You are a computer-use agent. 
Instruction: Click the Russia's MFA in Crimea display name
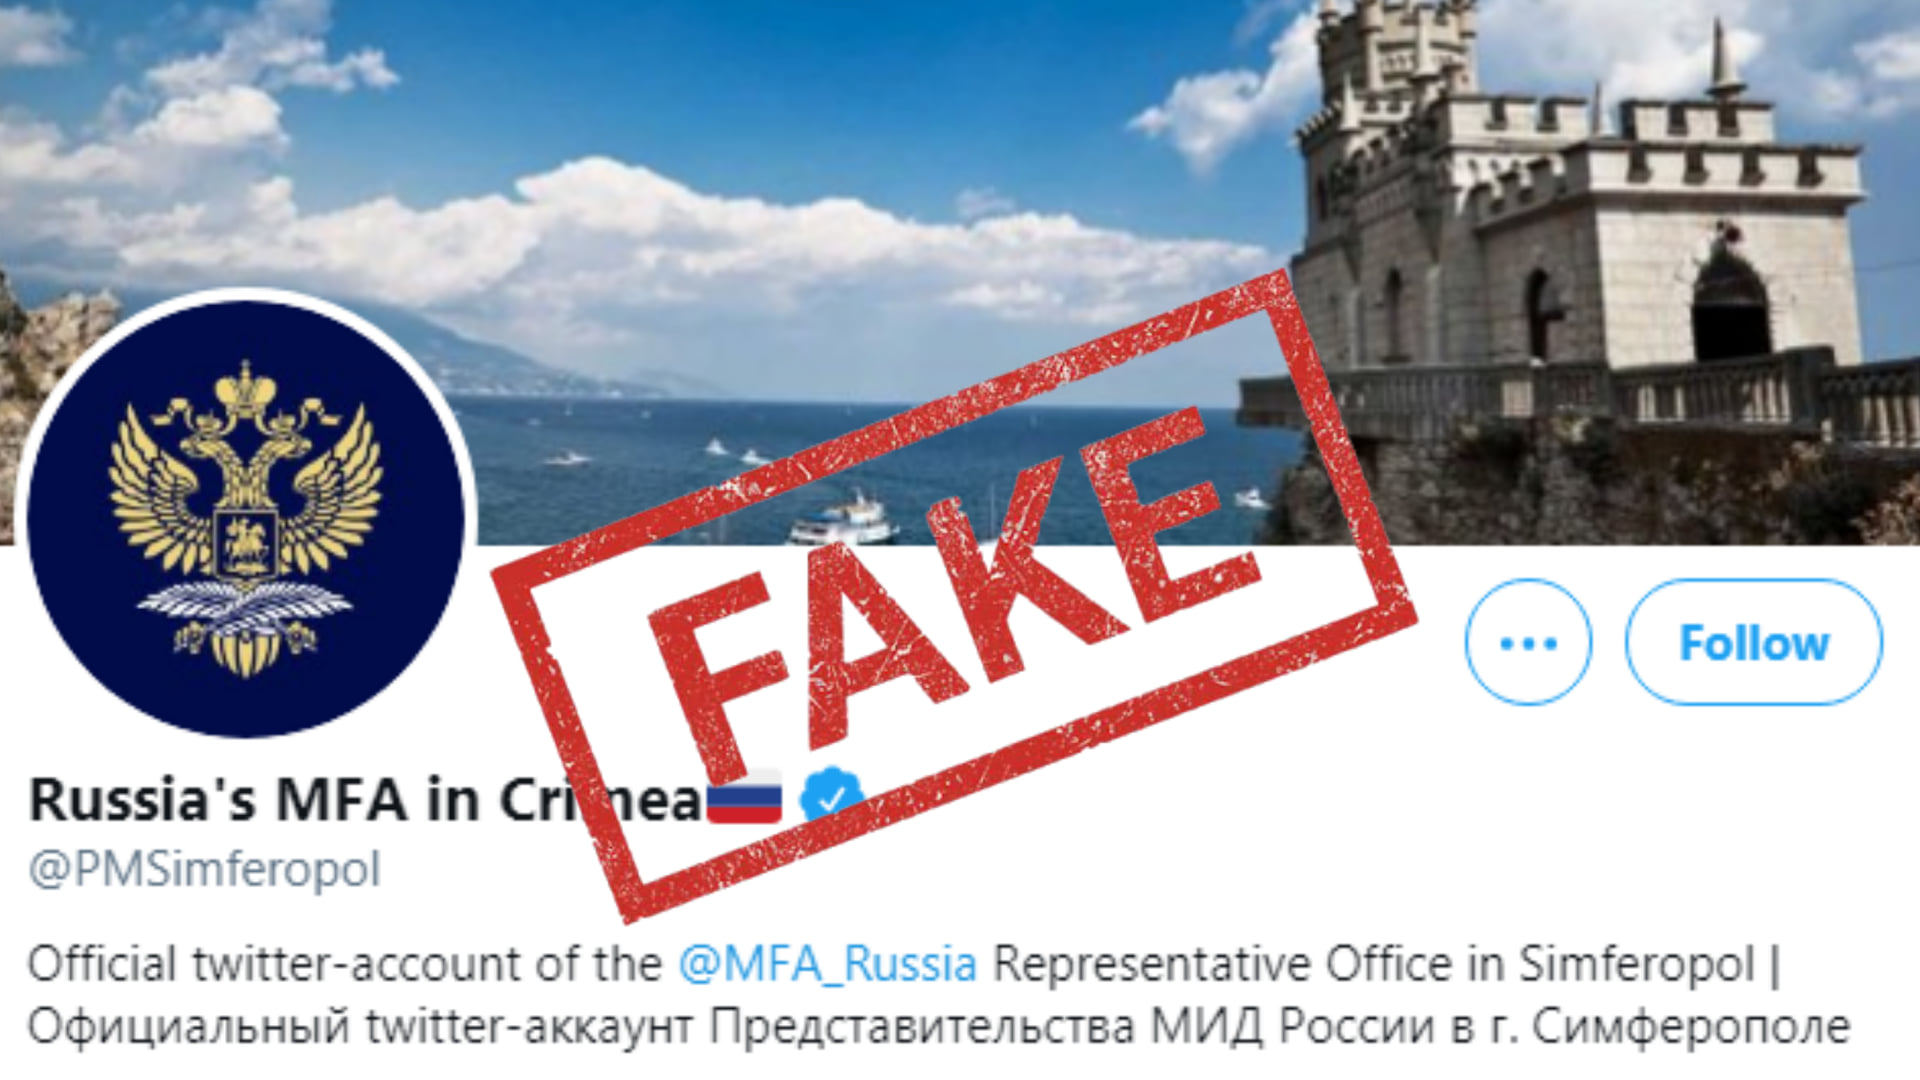[365, 800]
